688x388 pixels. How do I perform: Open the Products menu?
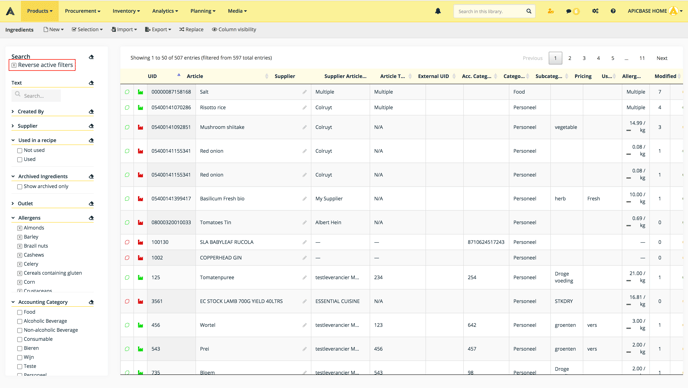click(x=39, y=11)
